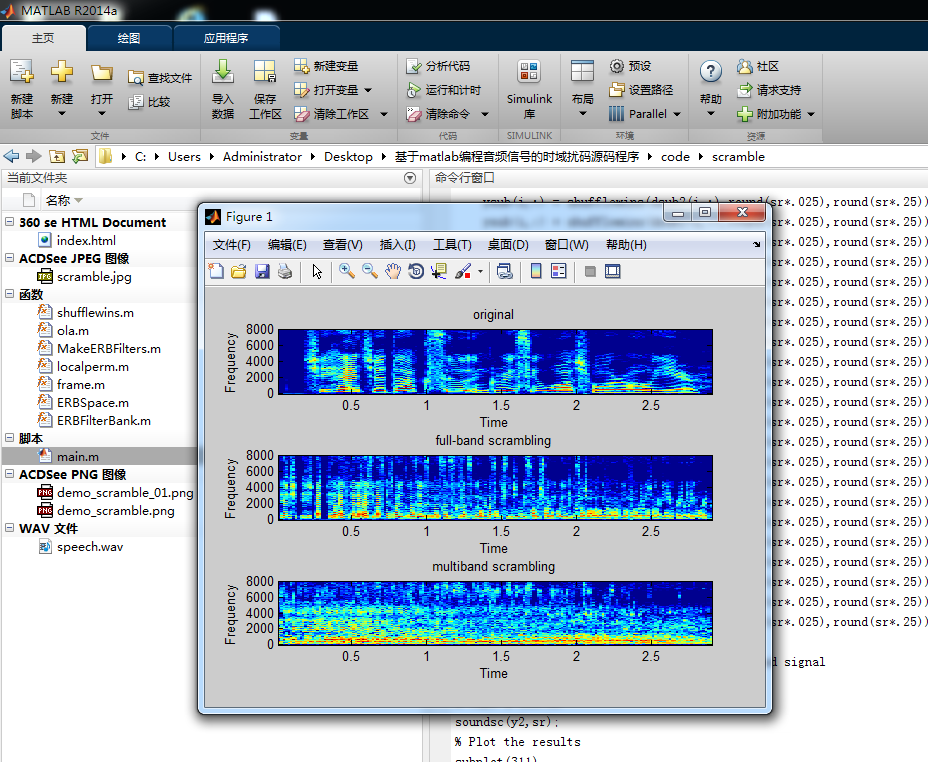Toggle the Zoom Out tool in Figure 1
The image size is (928, 762).
tap(370, 272)
